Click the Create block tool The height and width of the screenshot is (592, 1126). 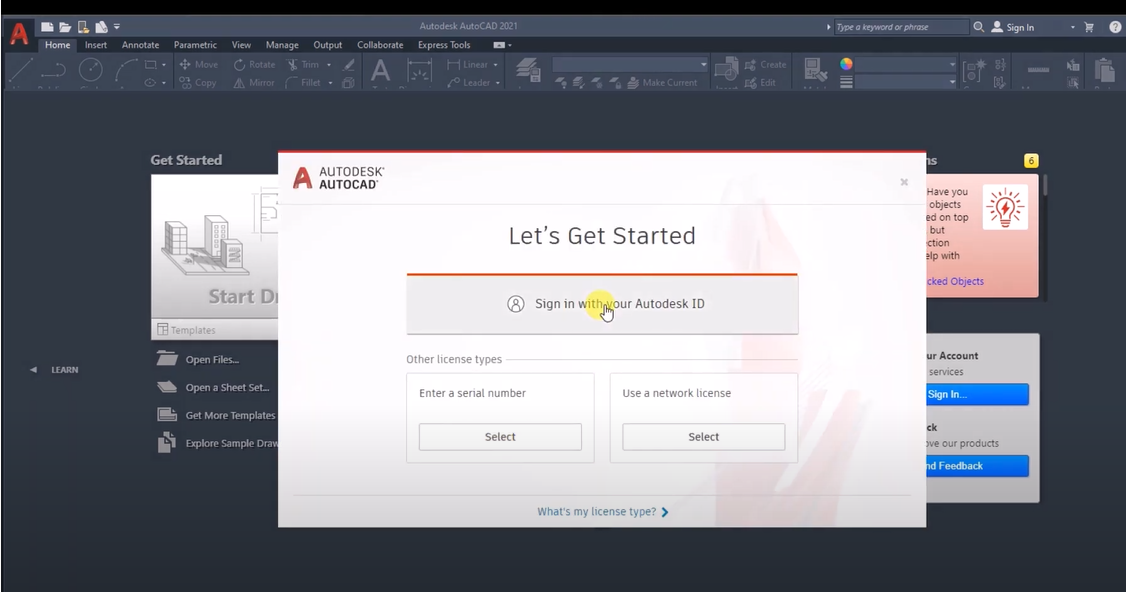tap(766, 64)
